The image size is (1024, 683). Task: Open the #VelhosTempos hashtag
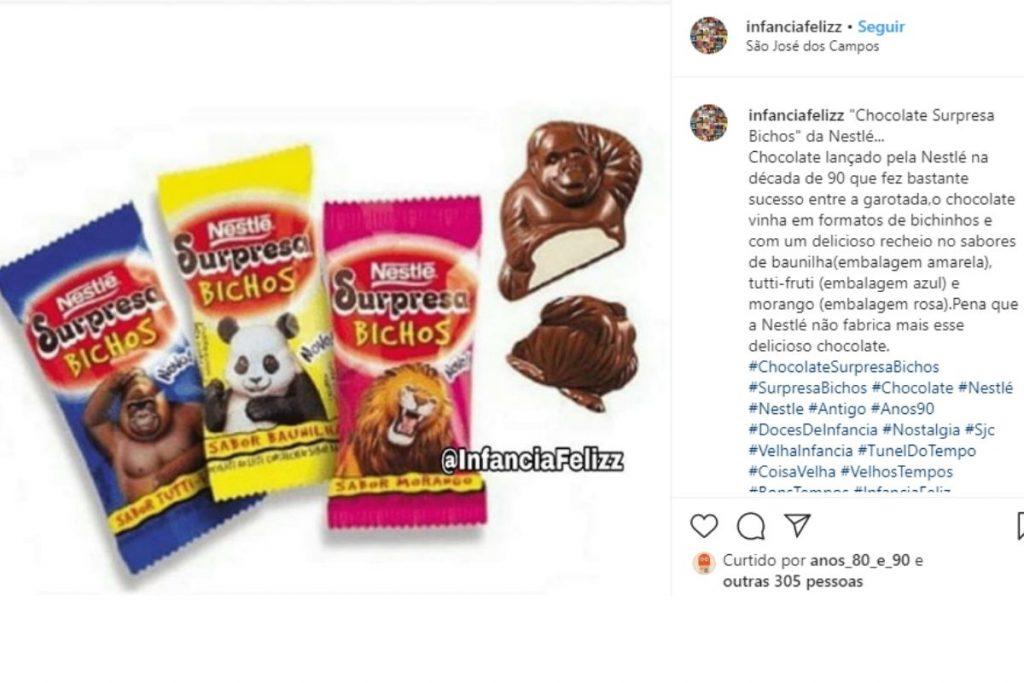tap(897, 471)
